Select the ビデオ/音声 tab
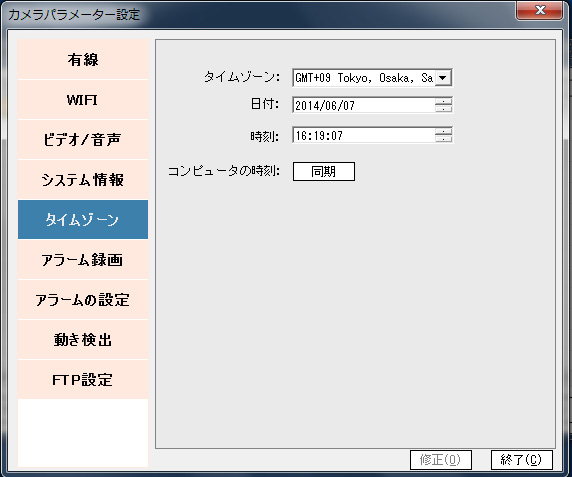Image resolution: width=572 pixels, height=477 pixels. pyautogui.click(x=83, y=140)
